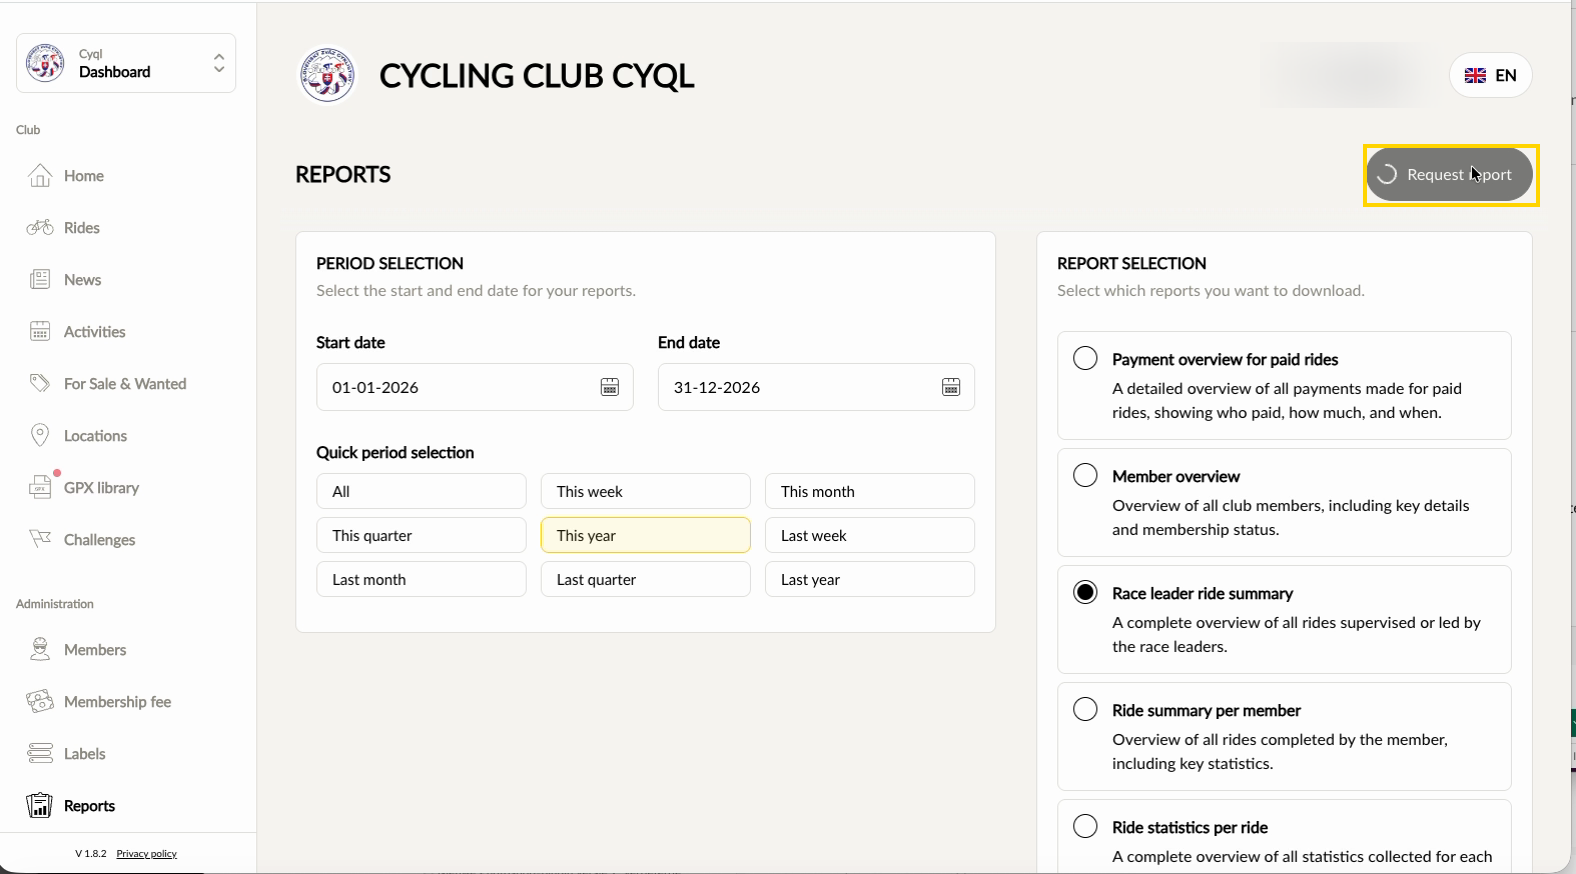Select This week quick period
This screenshot has height=874, width=1576.
[645, 491]
